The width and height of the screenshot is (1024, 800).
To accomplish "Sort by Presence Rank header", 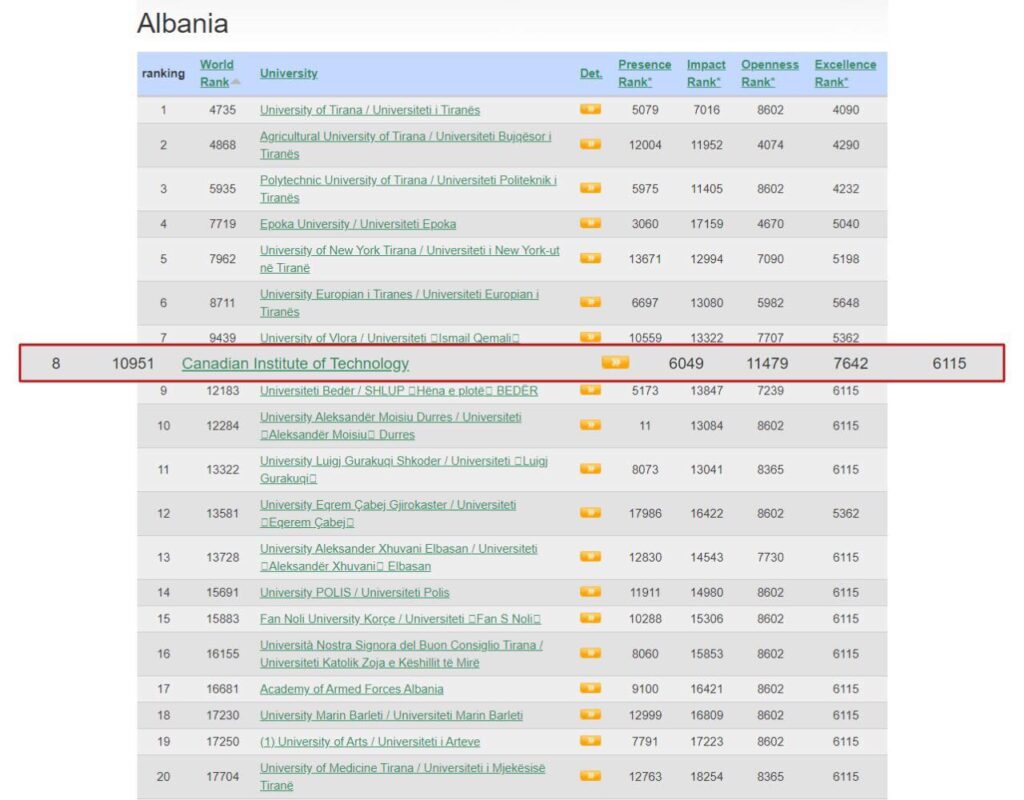I will (645, 73).
